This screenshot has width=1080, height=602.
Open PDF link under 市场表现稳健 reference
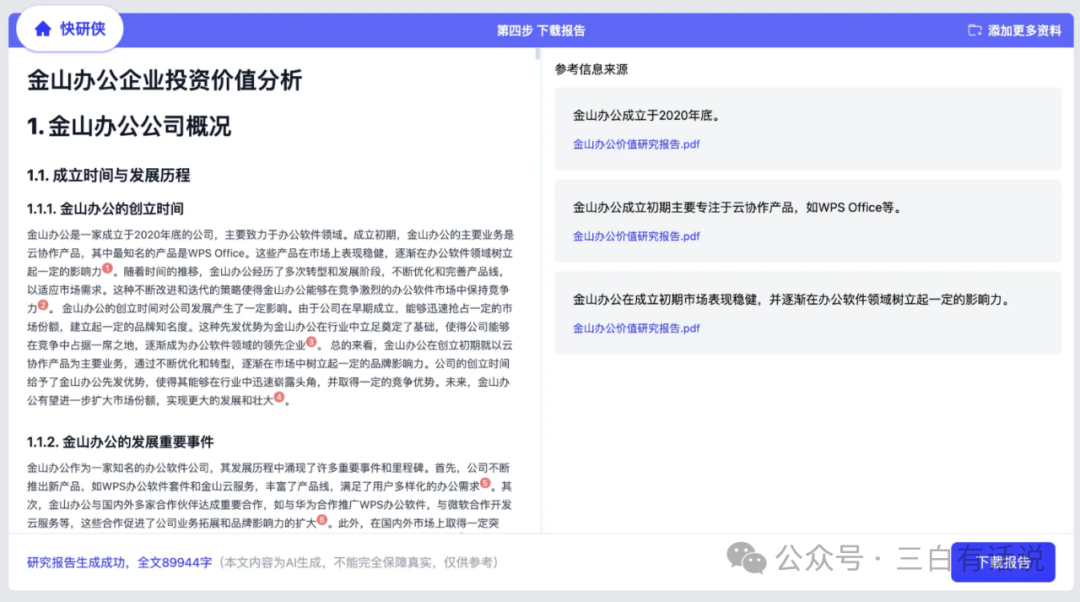[x=636, y=328]
